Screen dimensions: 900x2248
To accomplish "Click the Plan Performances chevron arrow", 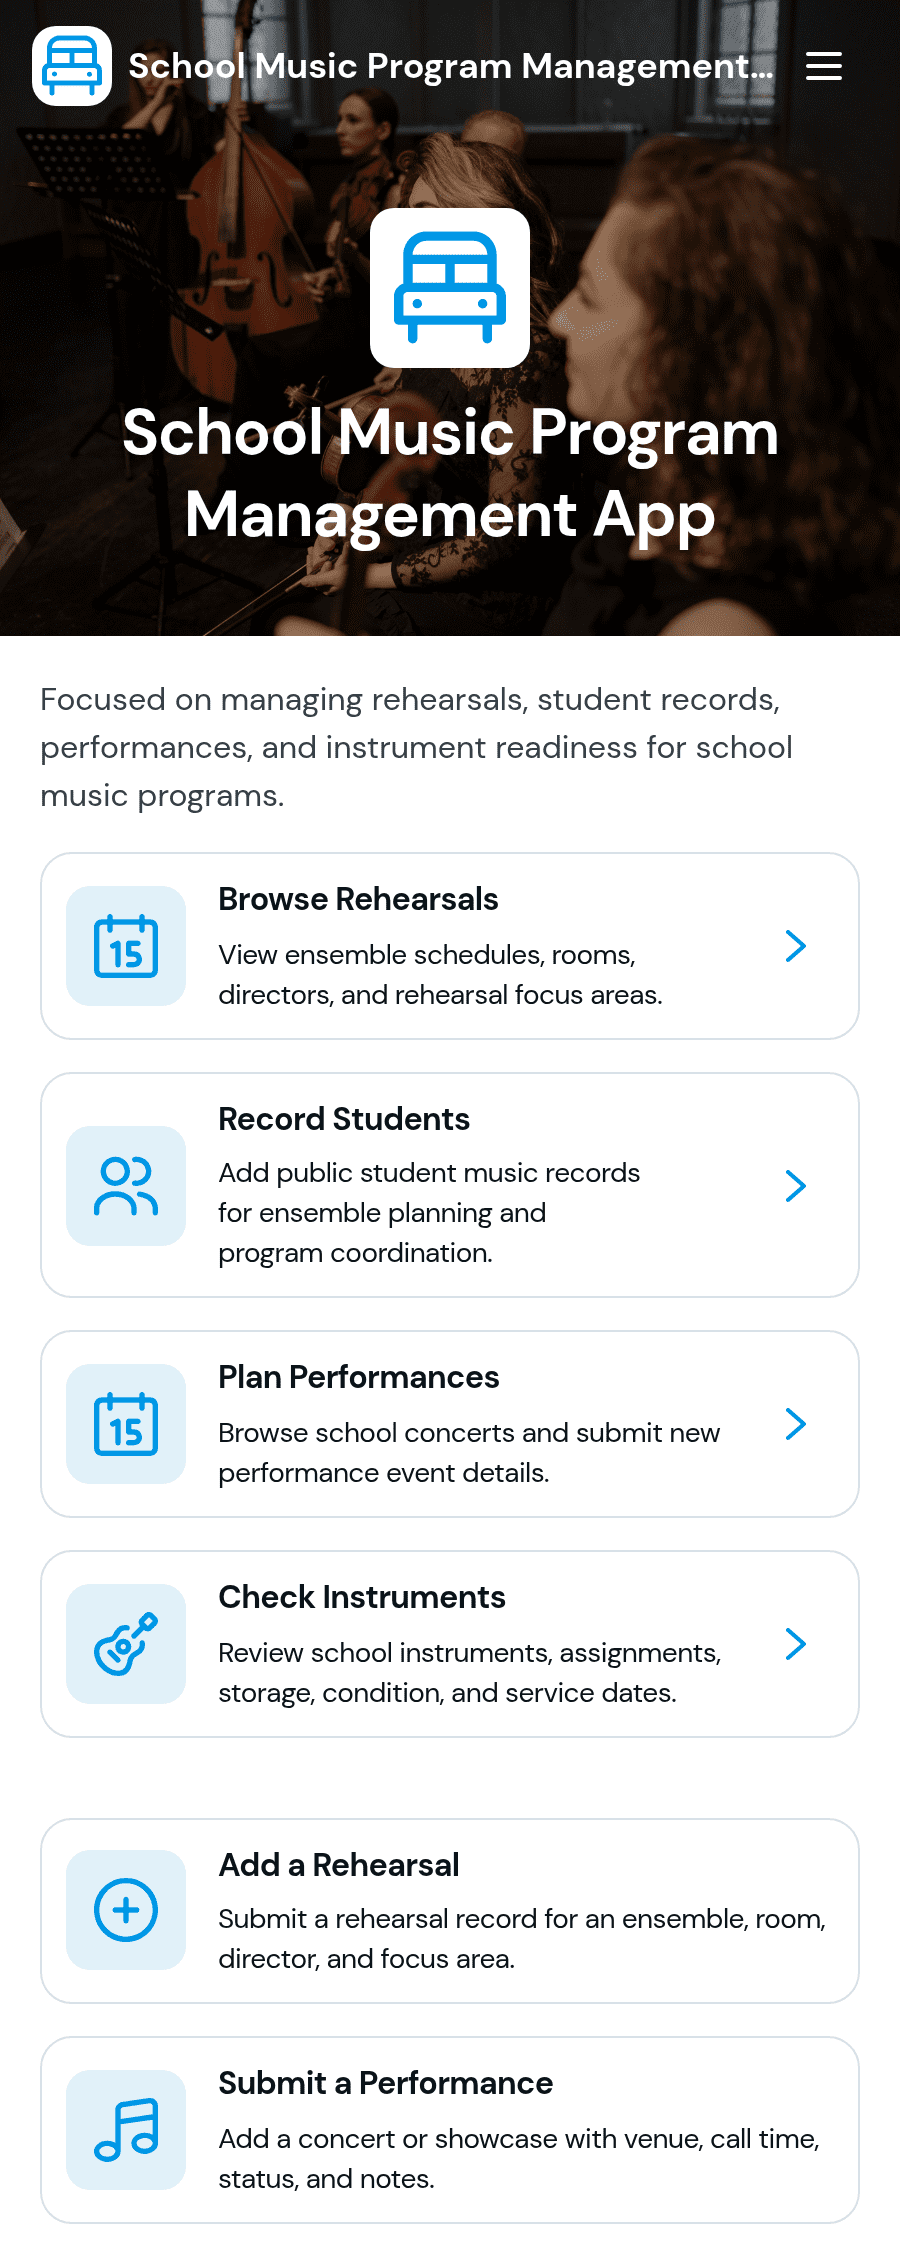I will click(x=796, y=1424).
